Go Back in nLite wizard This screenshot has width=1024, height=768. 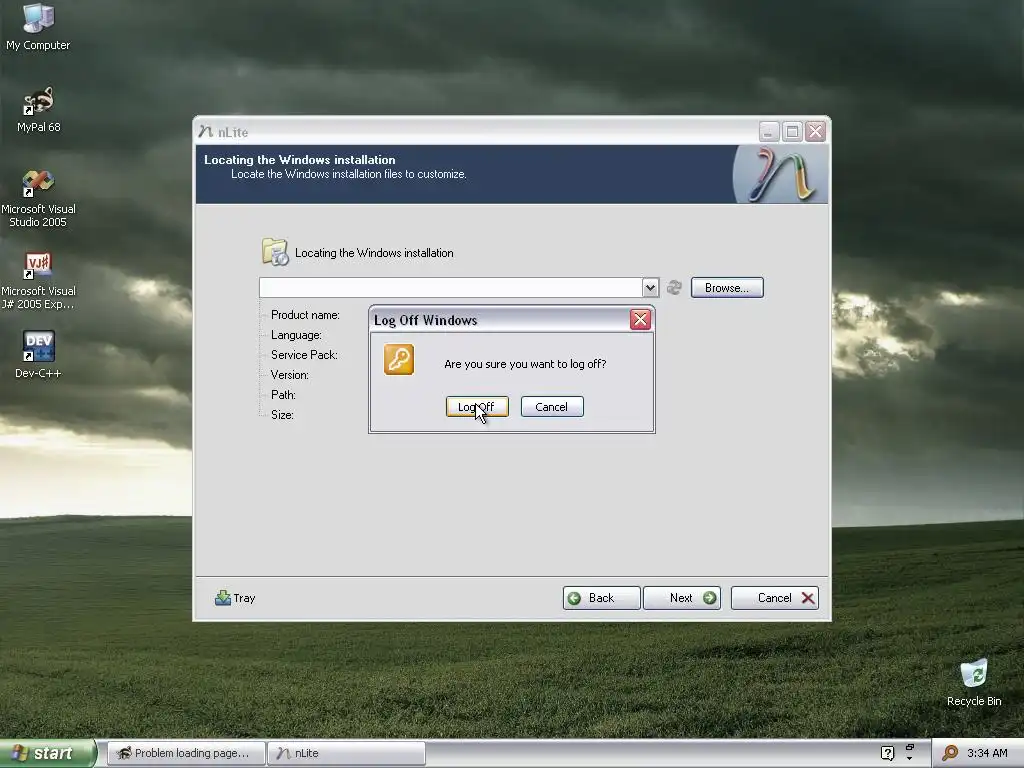(601, 598)
